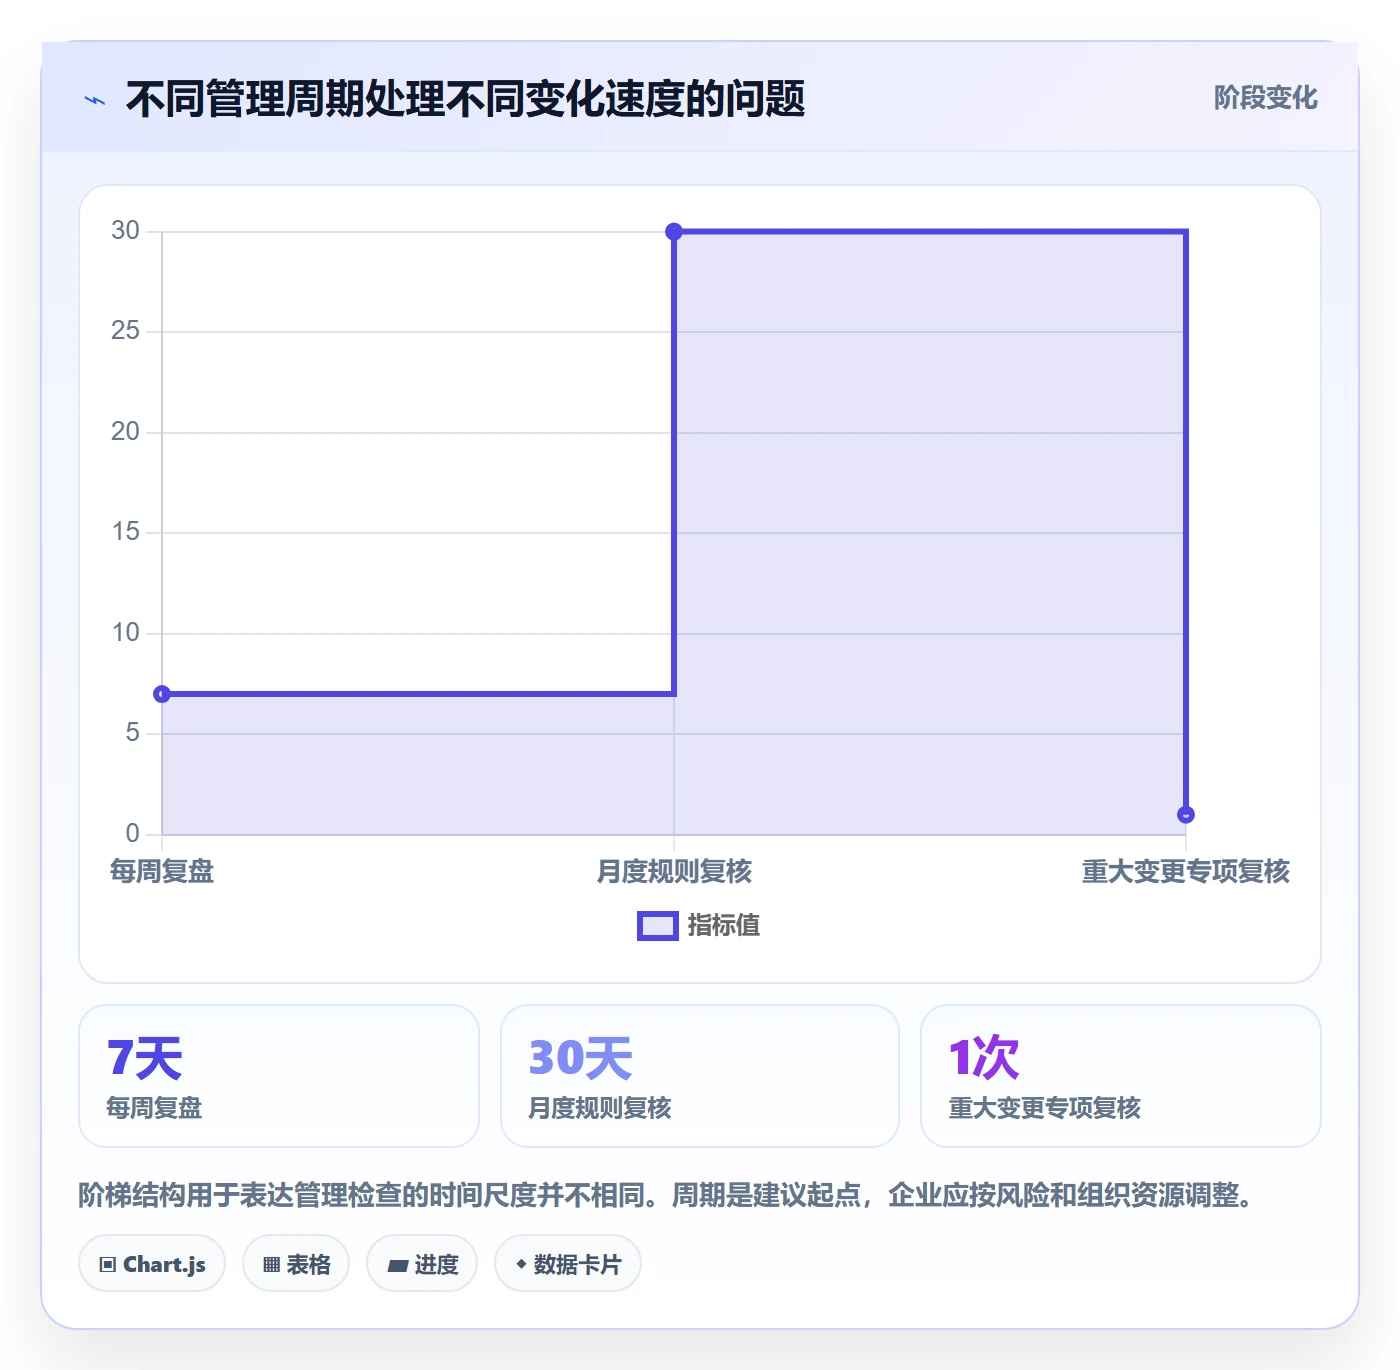Click 每周复盘 caption in the 7天 card
1400x1370 pixels.
(155, 1108)
